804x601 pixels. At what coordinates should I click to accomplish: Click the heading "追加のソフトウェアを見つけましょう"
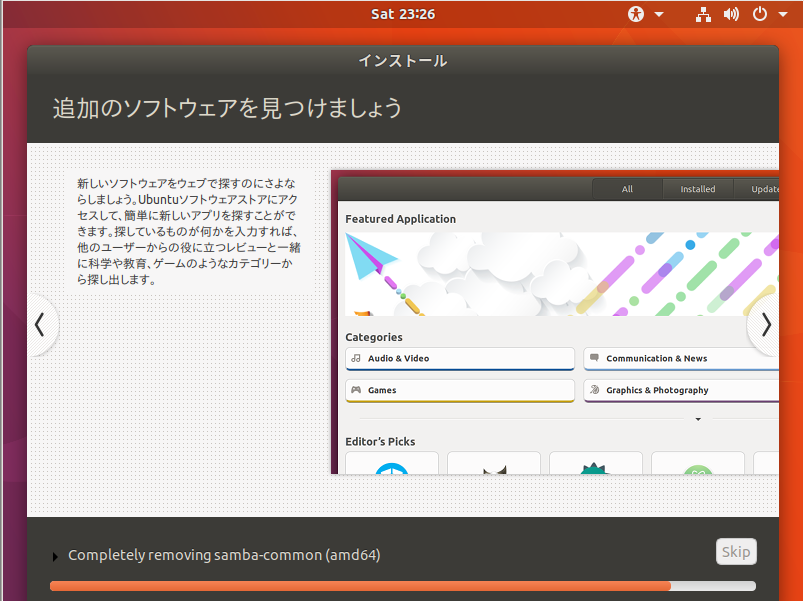(x=227, y=108)
